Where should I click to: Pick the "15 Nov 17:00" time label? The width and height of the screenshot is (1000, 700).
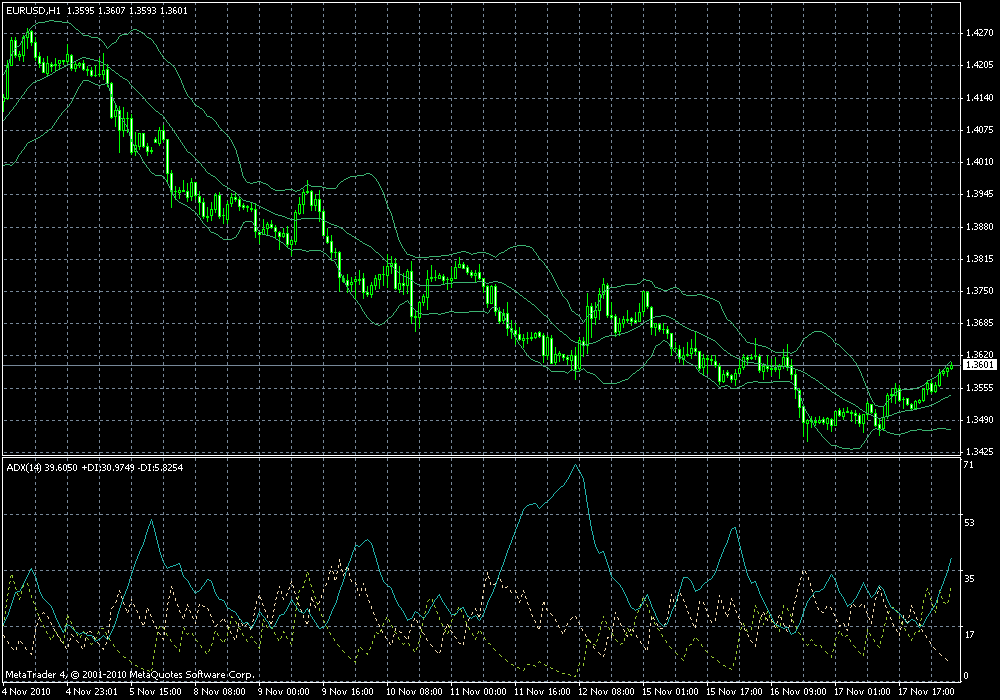click(734, 692)
